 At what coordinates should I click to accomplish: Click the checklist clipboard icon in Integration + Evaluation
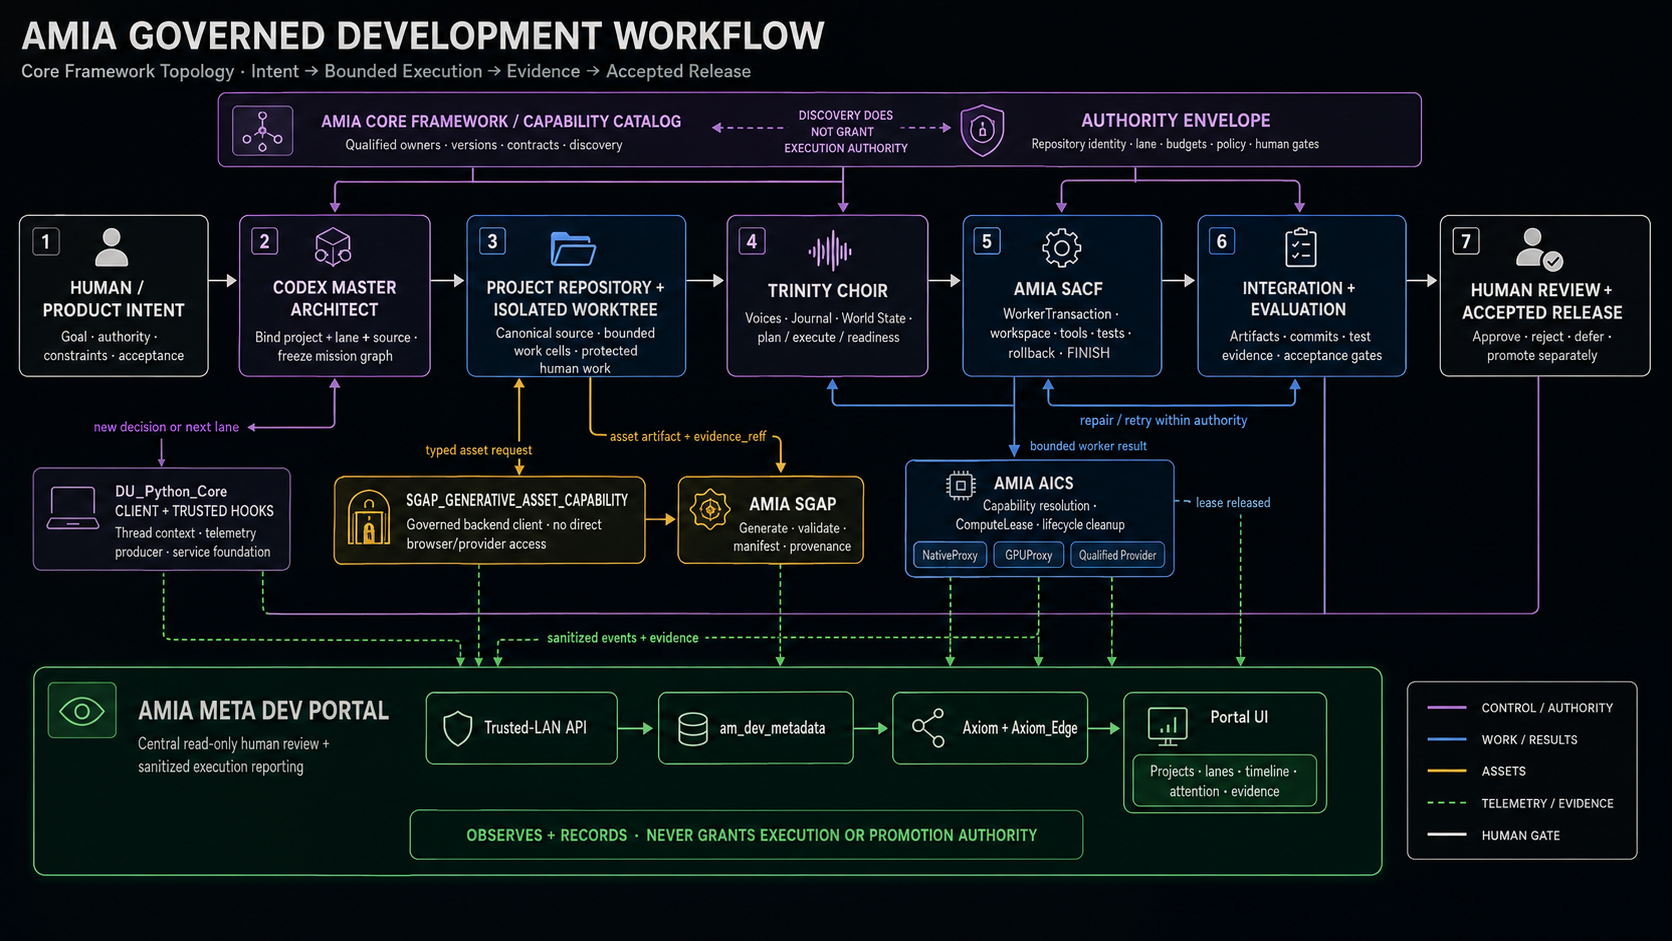(x=1300, y=247)
